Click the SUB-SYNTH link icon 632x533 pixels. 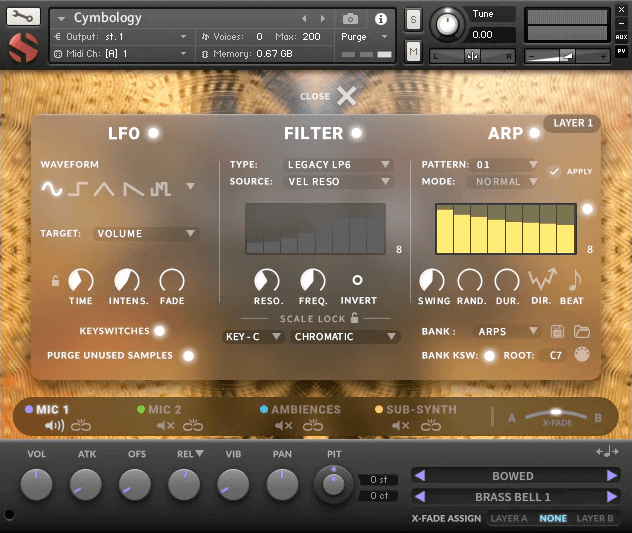431,425
